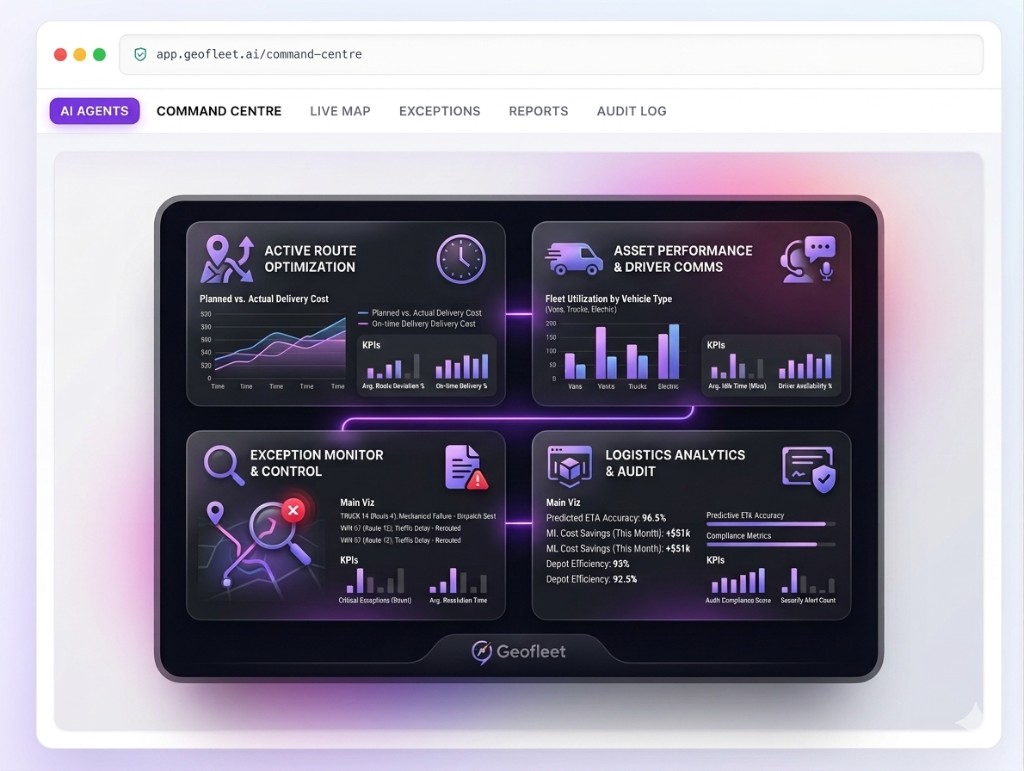The width and height of the screenshot is (1024, 771).
Task: Click the Geofleet brand name text
Action: pos(531,651)
